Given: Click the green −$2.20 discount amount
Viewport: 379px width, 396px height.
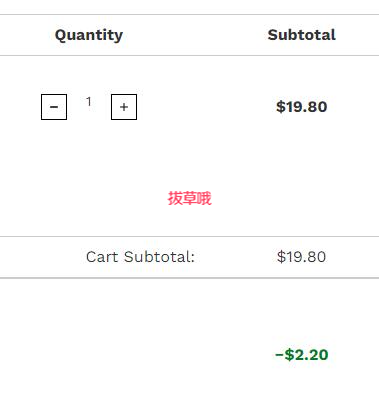Looking at the screenshot, I should 302,355.
